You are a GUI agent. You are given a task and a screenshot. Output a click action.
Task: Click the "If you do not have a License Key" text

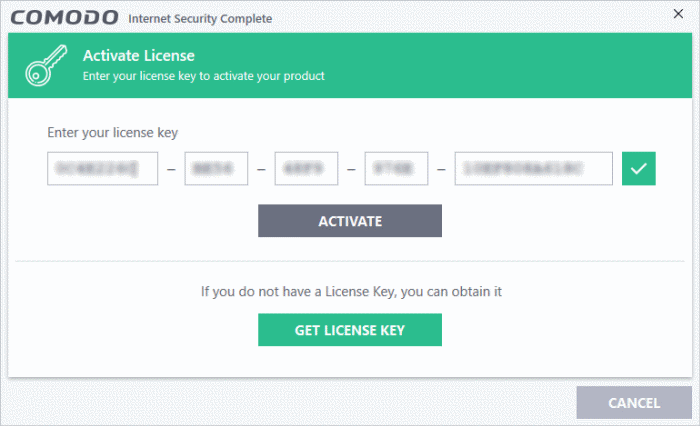(350, 292)
